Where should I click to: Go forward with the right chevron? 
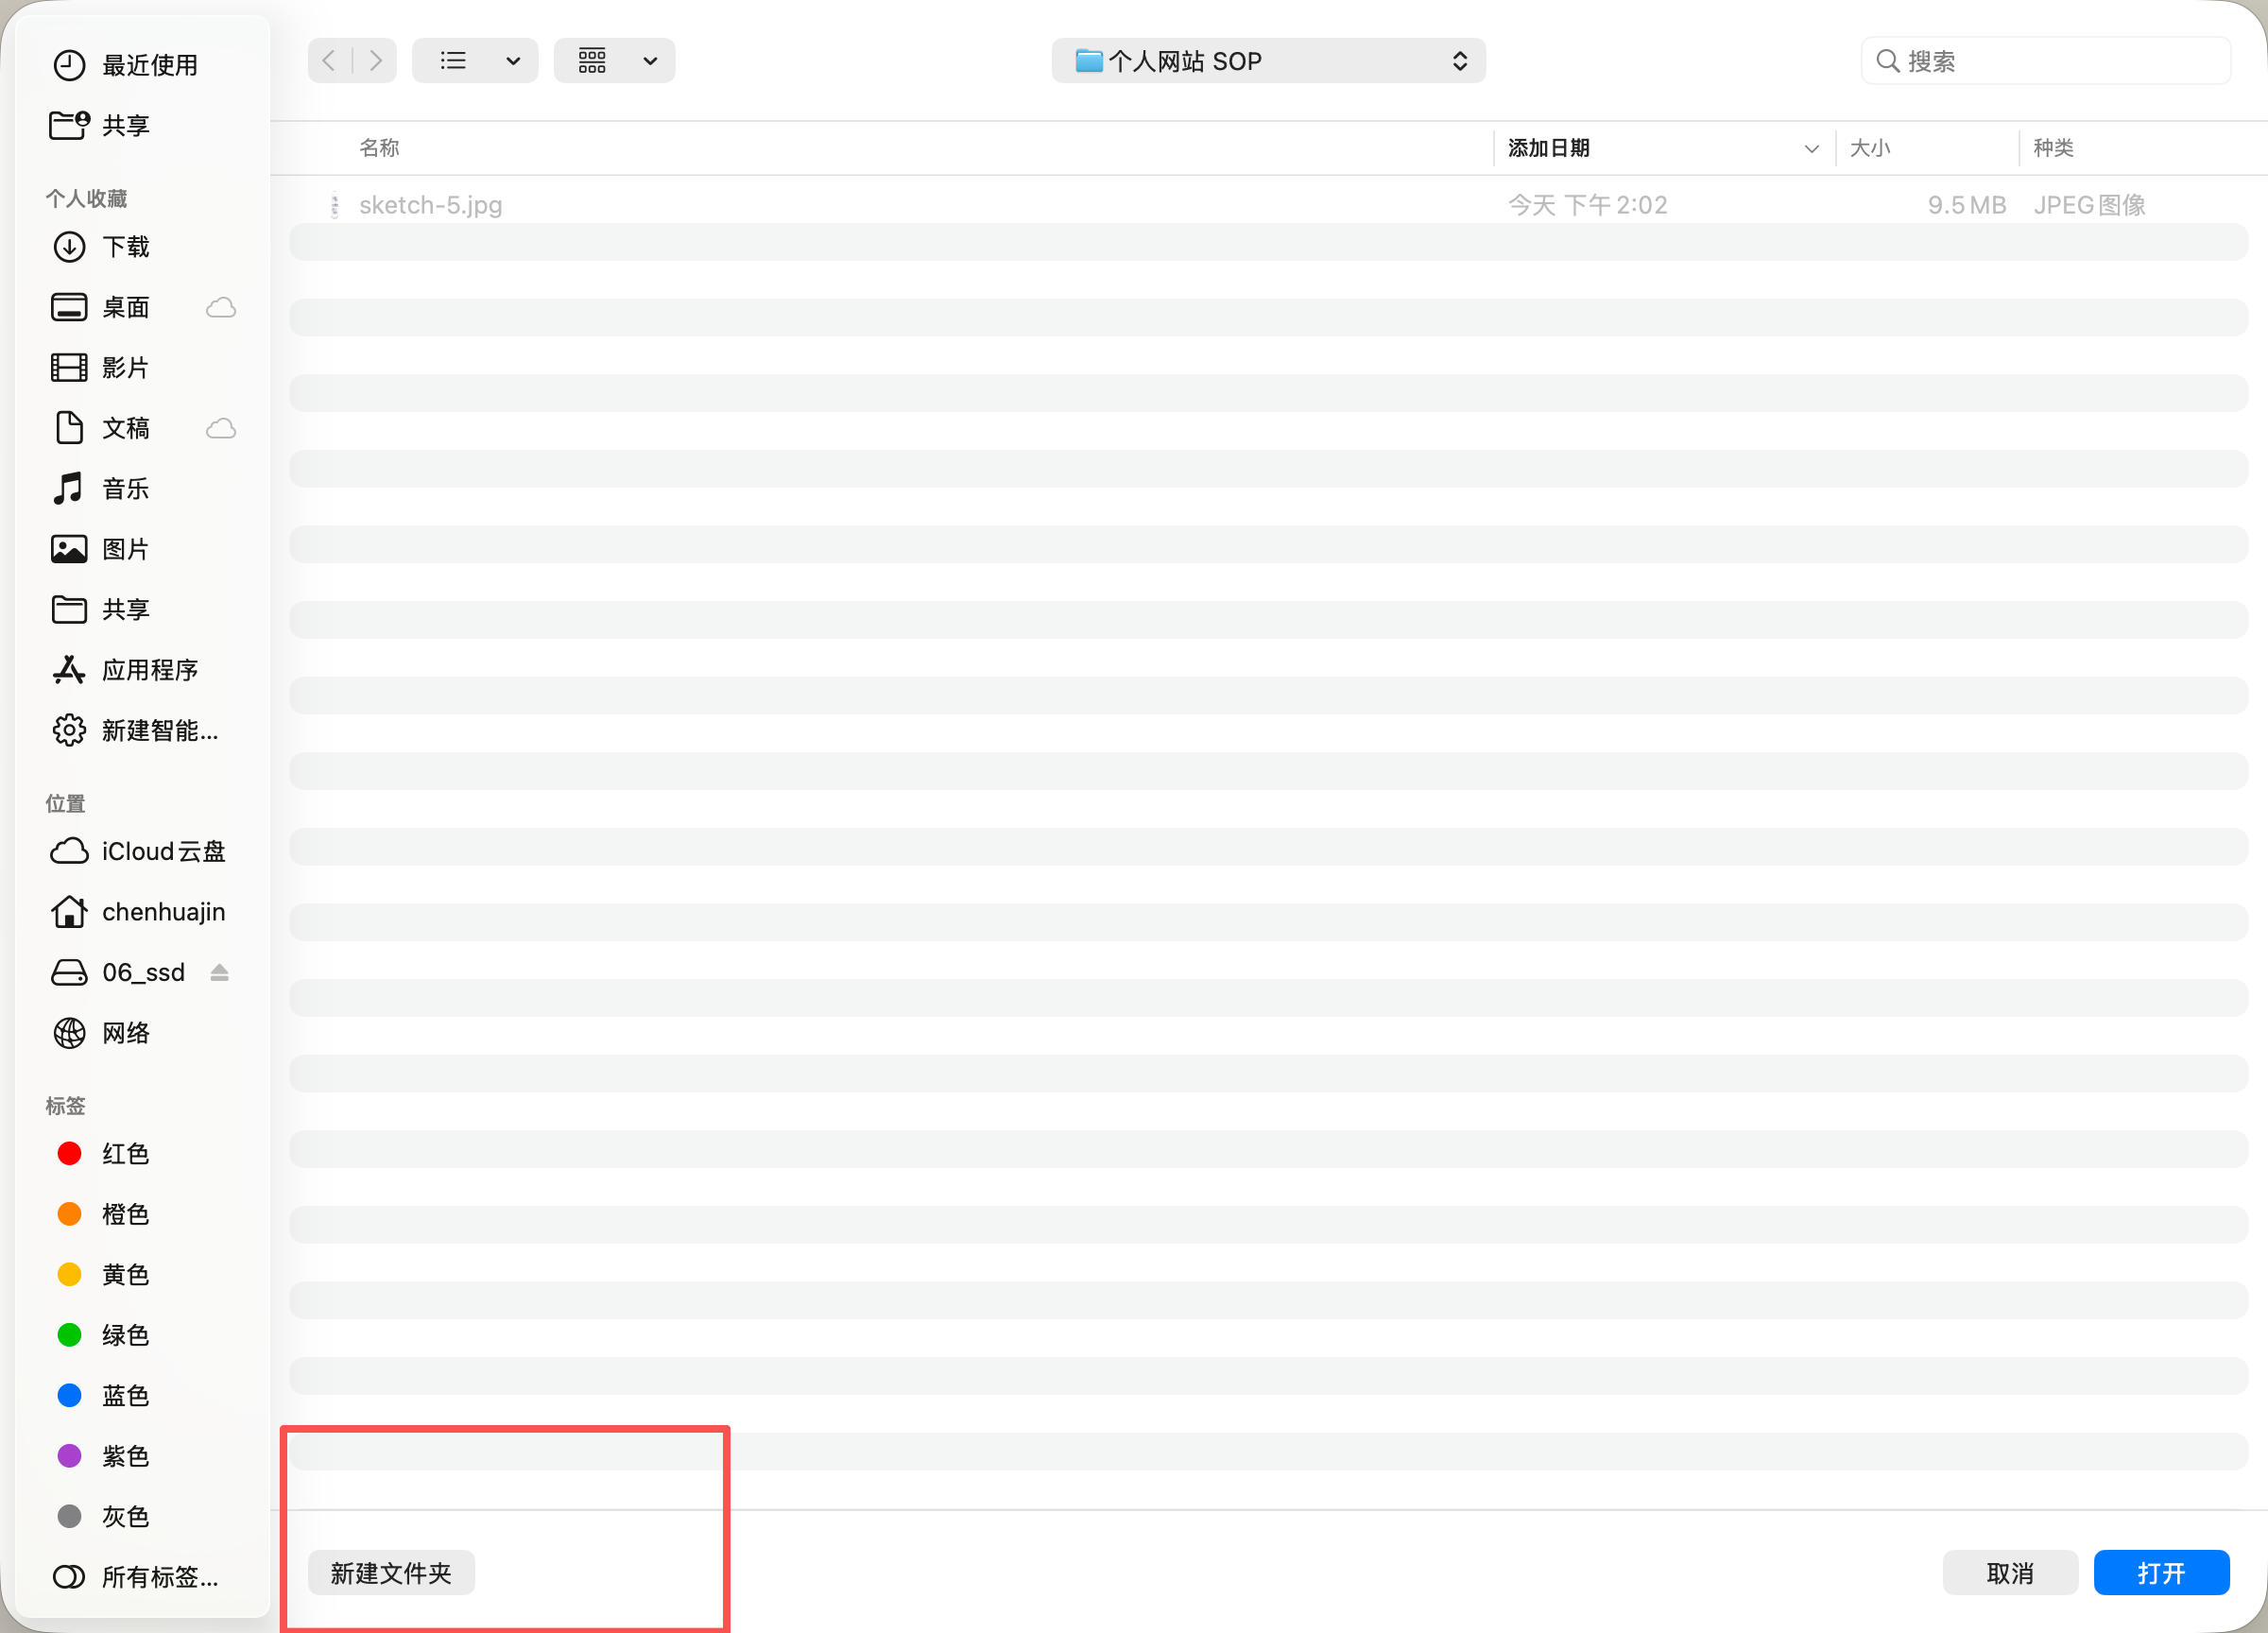[x=375, y=61]
